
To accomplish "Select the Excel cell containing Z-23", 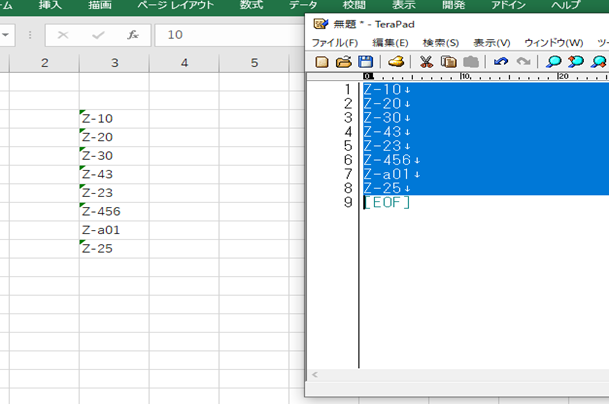I will click(114, 193).
